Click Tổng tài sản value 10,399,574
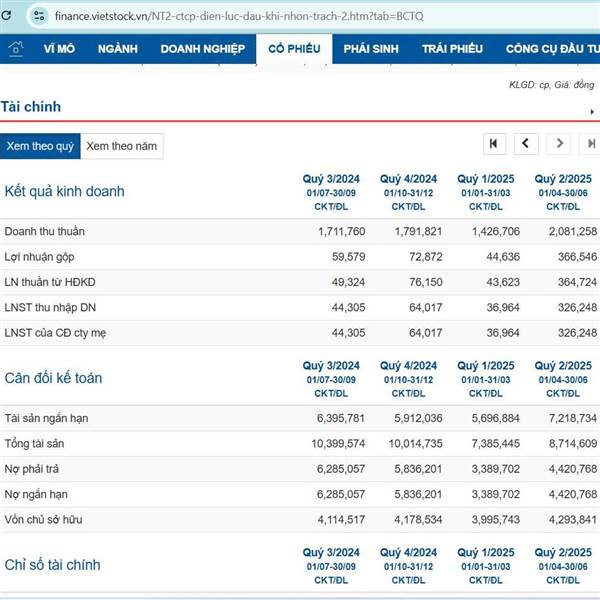Screen dimensions: 600x600 pos(338,443)
